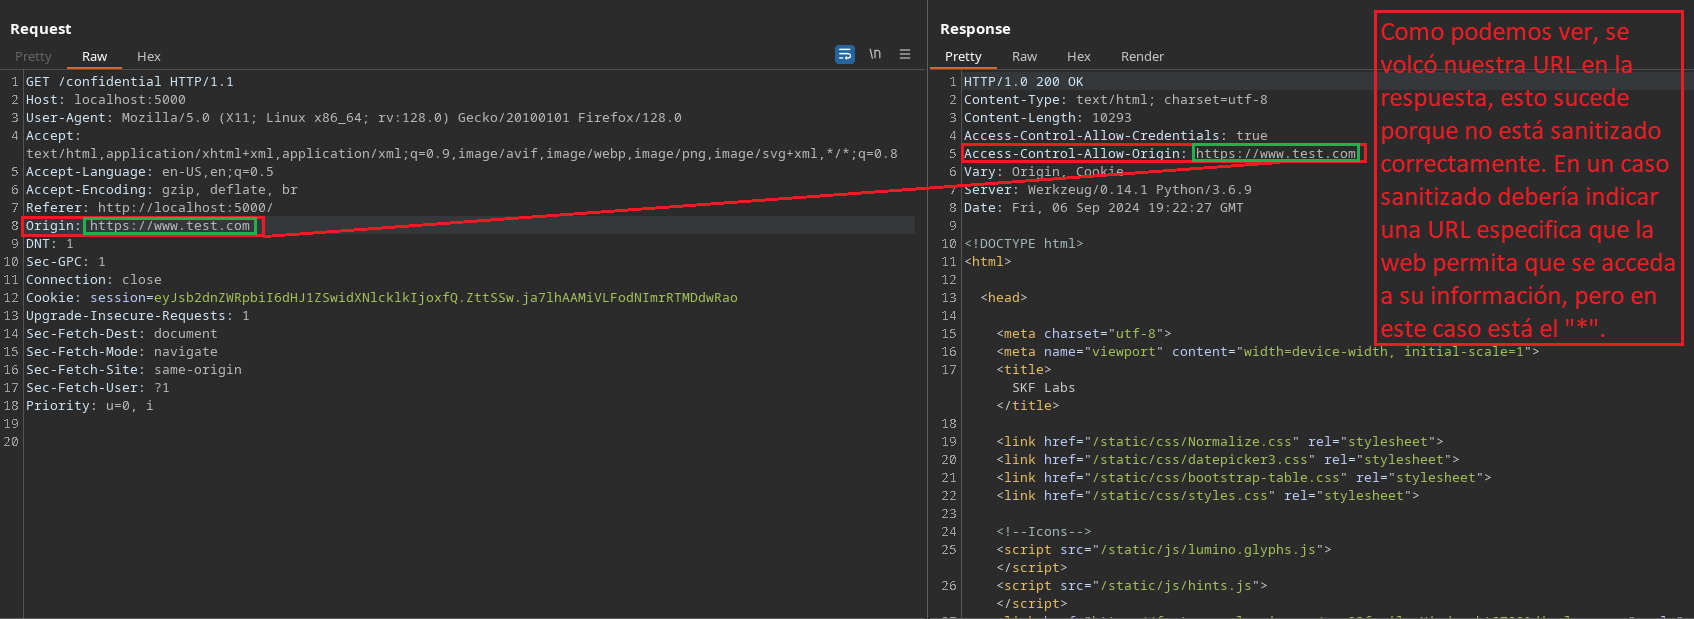The width and height of the screenshot is (1694, 619).
Task: Click the Server: Werkzeug header in response
Action: 1107,190
